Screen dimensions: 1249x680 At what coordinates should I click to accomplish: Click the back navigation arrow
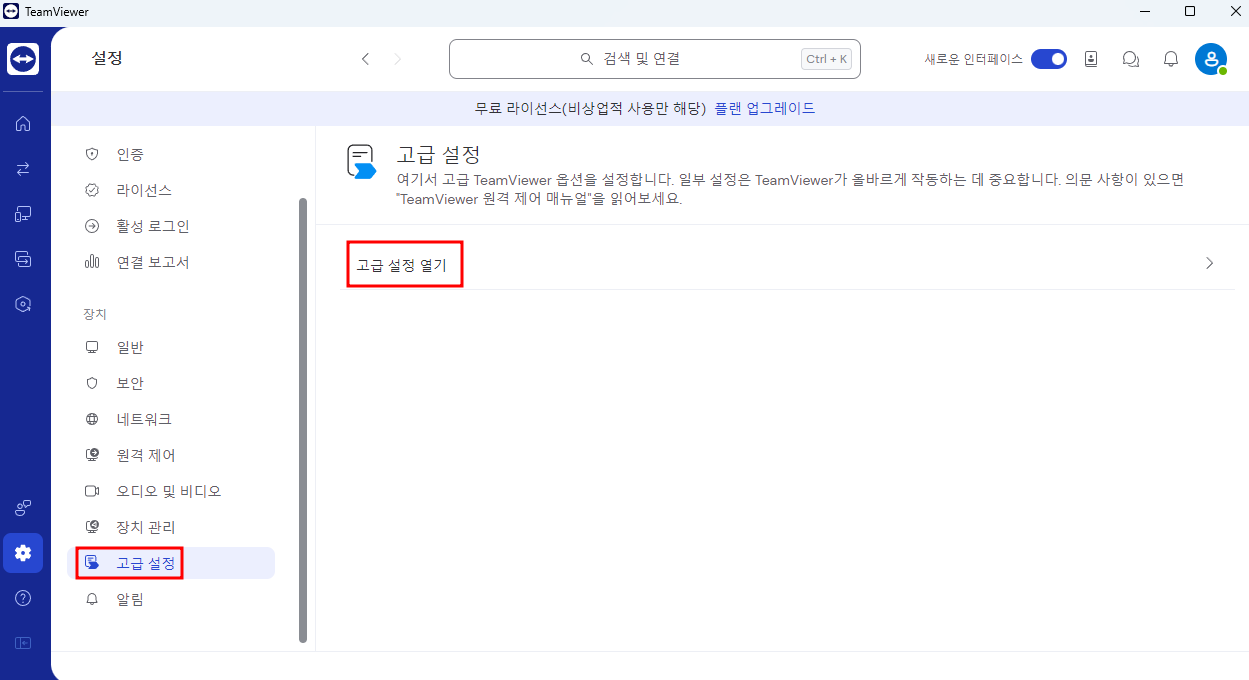click(x=365, y=59)
